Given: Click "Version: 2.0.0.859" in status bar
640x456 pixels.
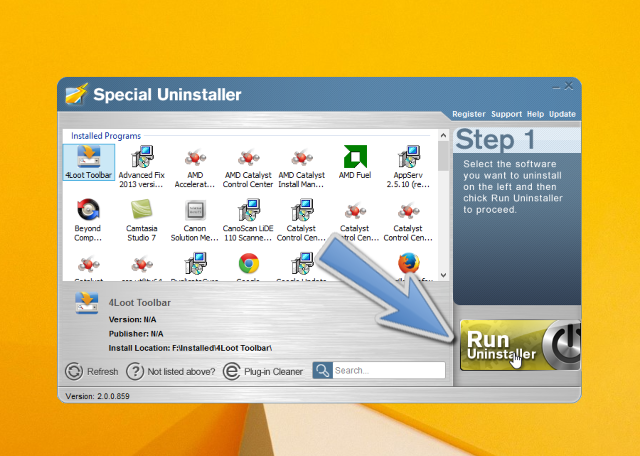Looking at the screenshot, I should tap(98, 396).
